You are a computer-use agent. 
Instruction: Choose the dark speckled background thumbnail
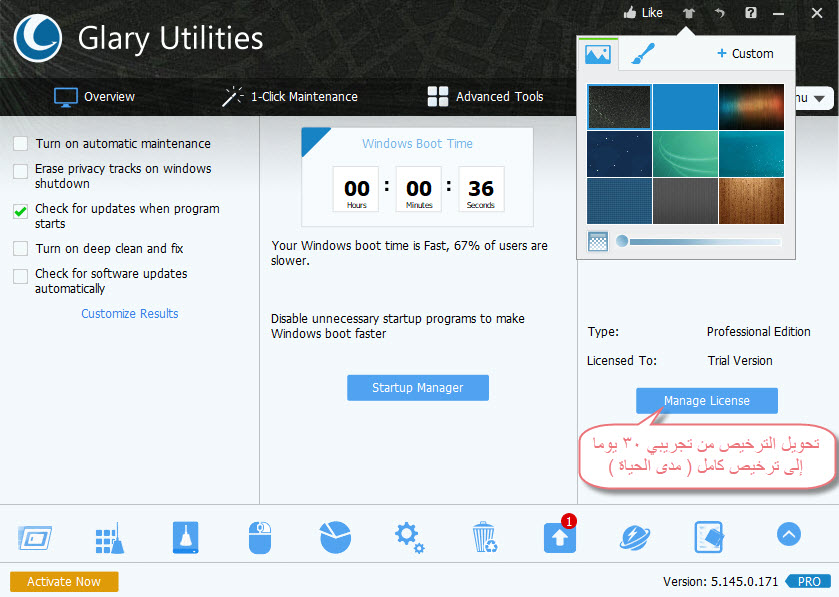point(619,106)
